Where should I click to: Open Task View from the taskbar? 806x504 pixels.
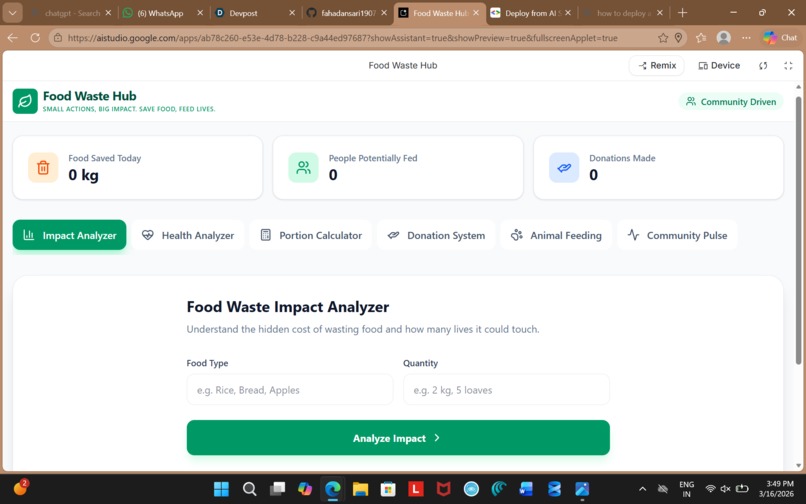click(277, 489)
